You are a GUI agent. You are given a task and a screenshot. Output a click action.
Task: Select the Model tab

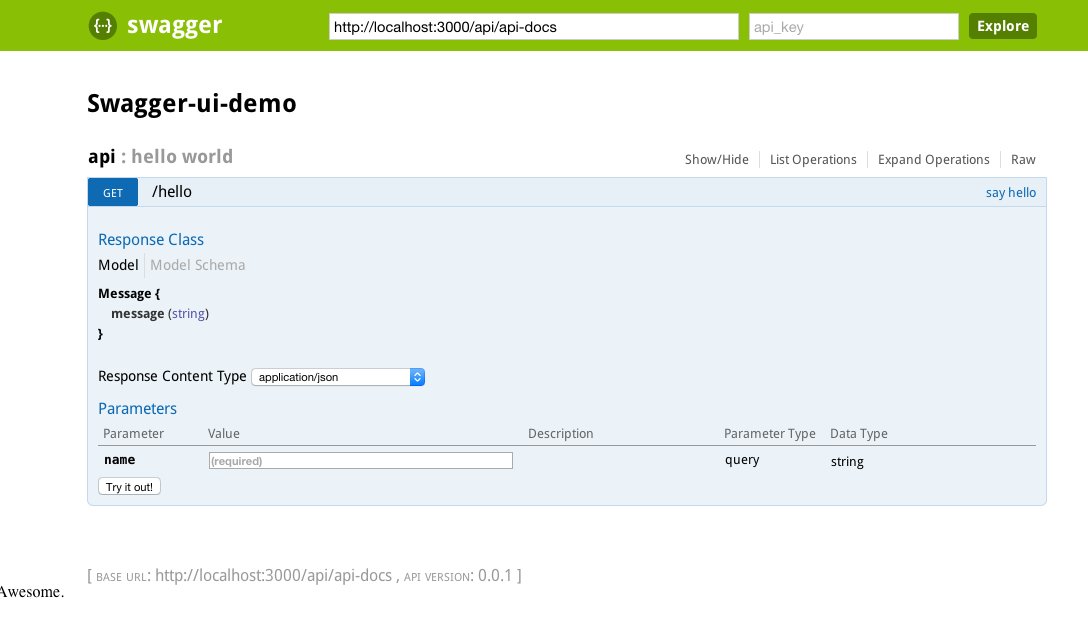click(118, 265)
